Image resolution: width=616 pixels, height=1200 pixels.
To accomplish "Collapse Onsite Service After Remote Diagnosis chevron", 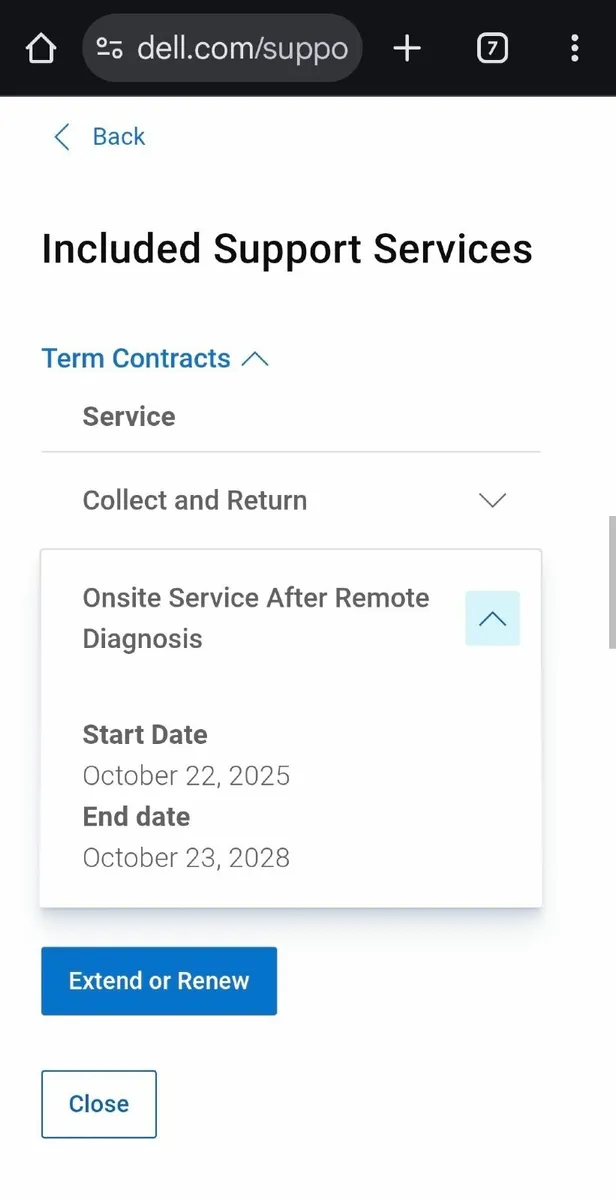I will 492,619.
